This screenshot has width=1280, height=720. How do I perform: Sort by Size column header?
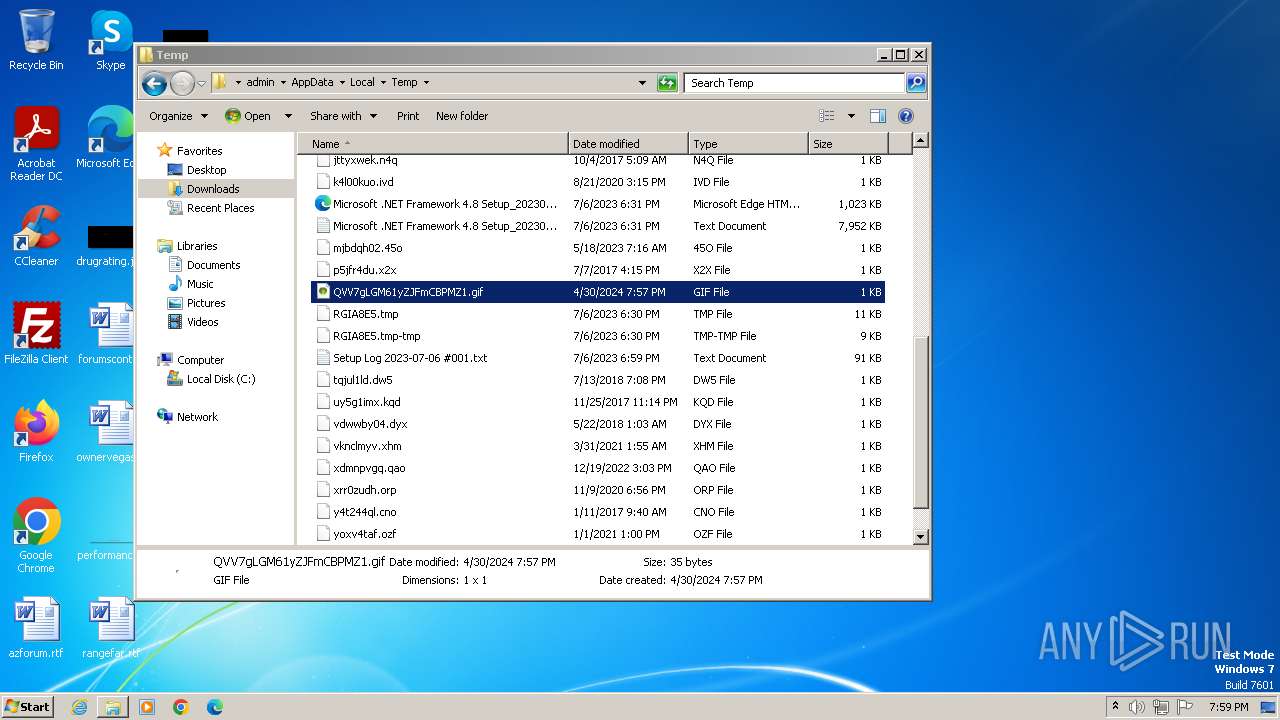point(848,144)
